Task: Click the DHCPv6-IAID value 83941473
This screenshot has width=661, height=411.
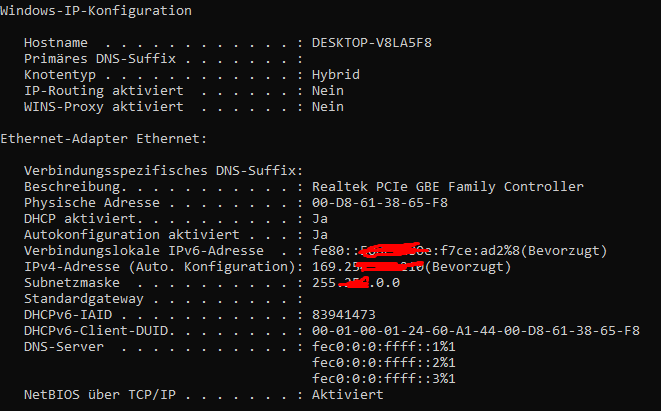Action: pyautogui.click(x=344, y=315)
